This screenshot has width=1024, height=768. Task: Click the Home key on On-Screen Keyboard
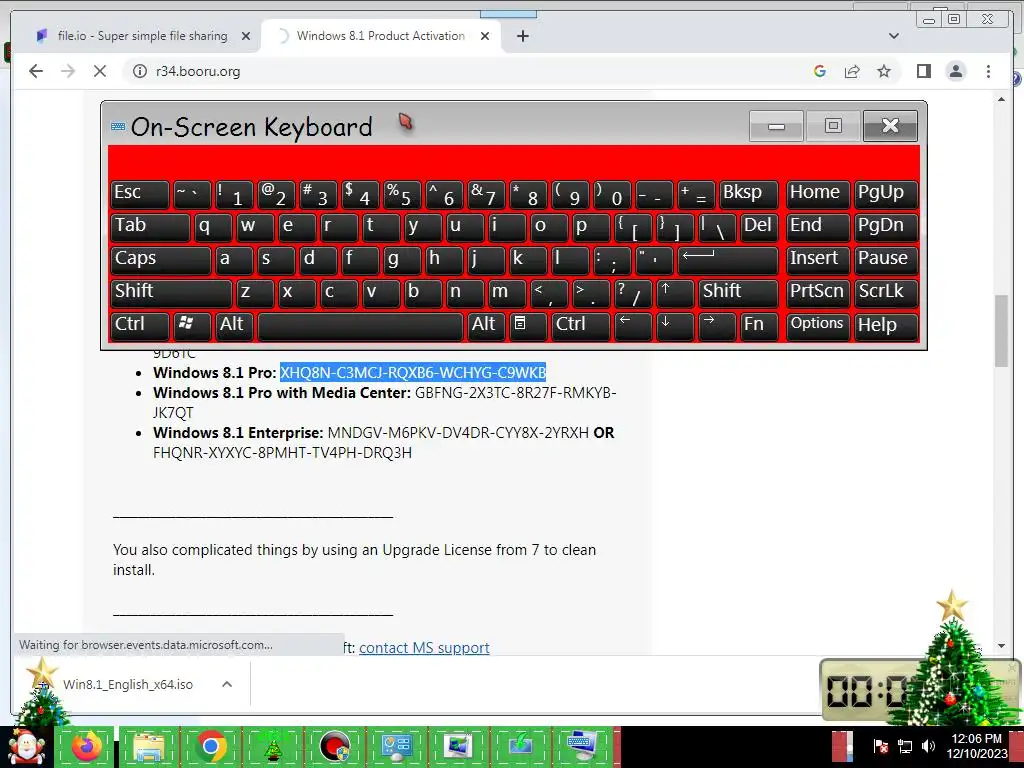click(x=818, y=194)
